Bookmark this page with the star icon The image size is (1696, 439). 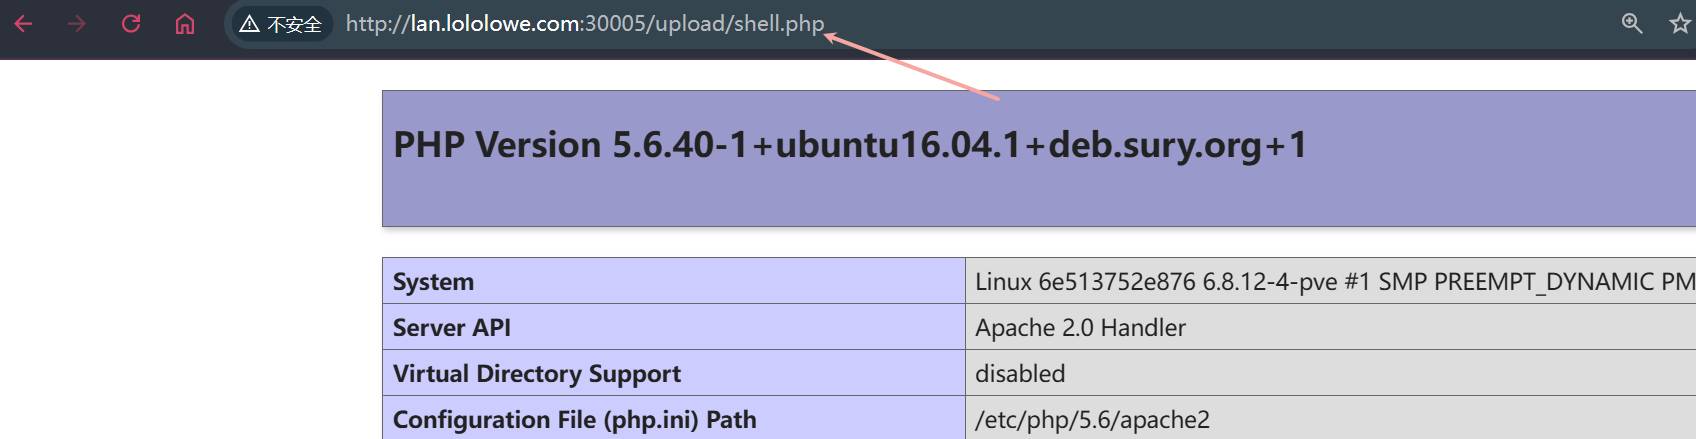1680,24
